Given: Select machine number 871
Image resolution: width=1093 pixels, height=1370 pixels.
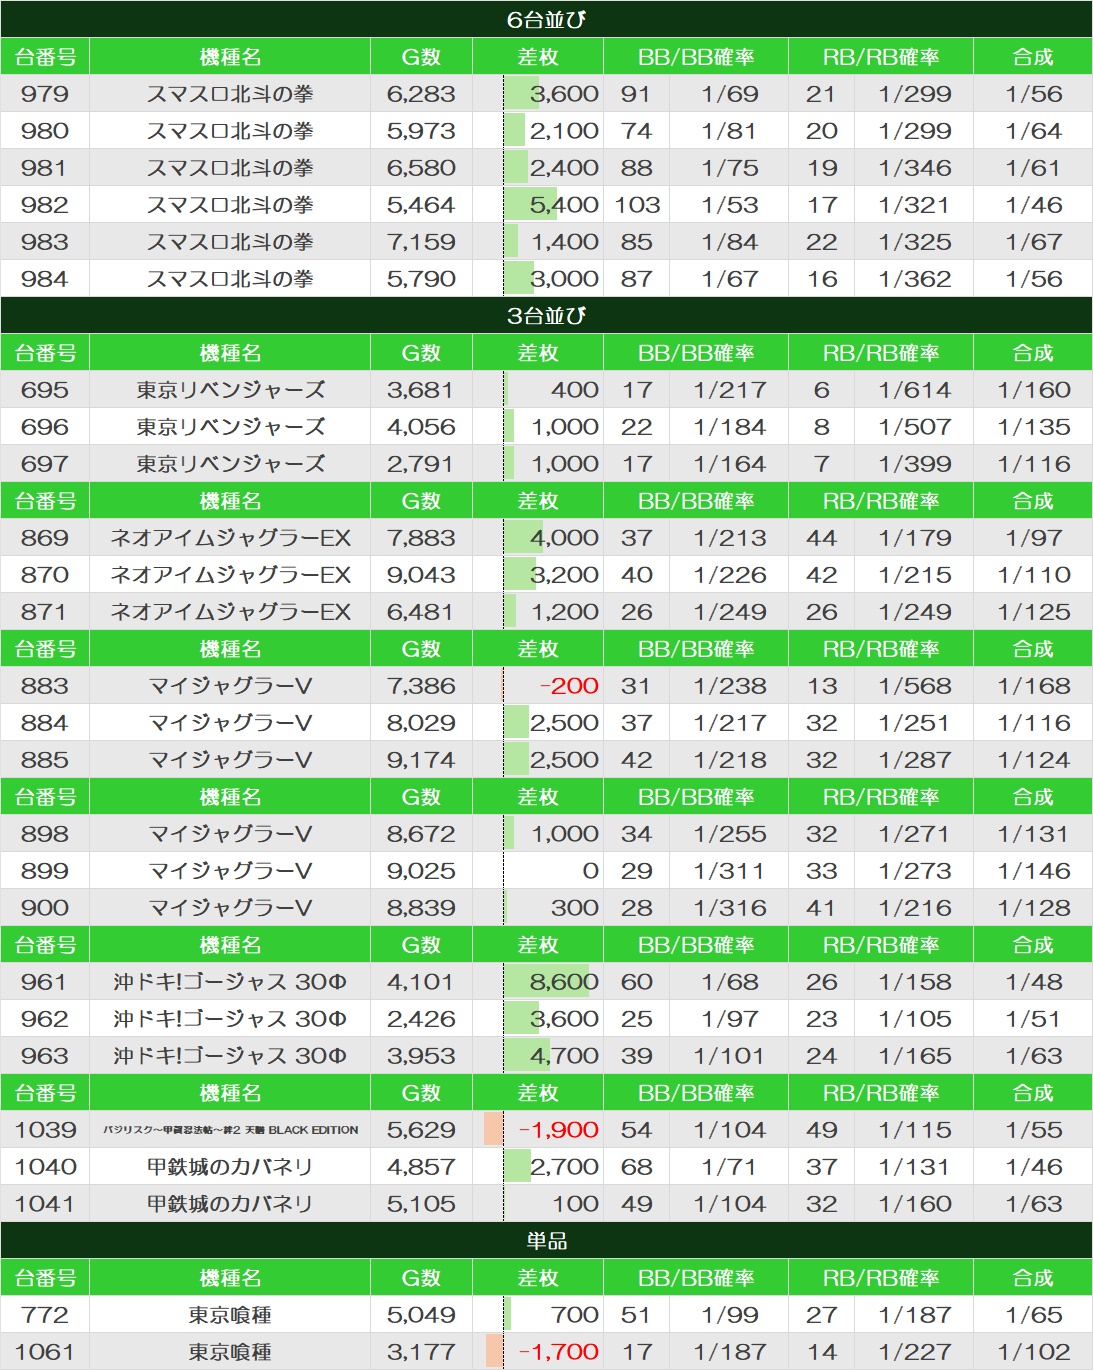Looking at the screenshot, I should coord(45,612).
